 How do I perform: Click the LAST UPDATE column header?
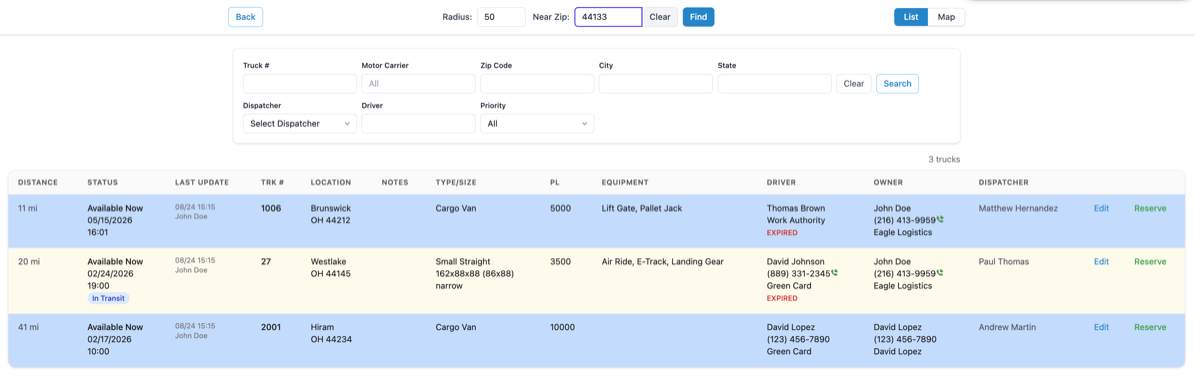tap(202, 183)
